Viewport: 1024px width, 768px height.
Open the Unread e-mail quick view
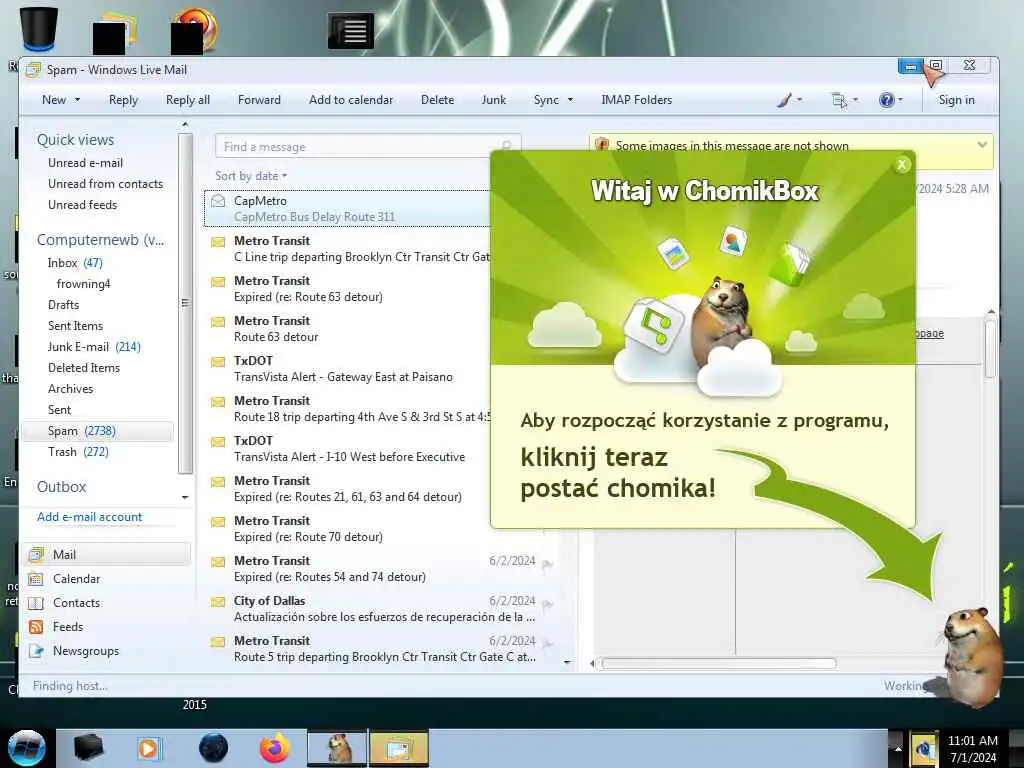click(86, 163)
